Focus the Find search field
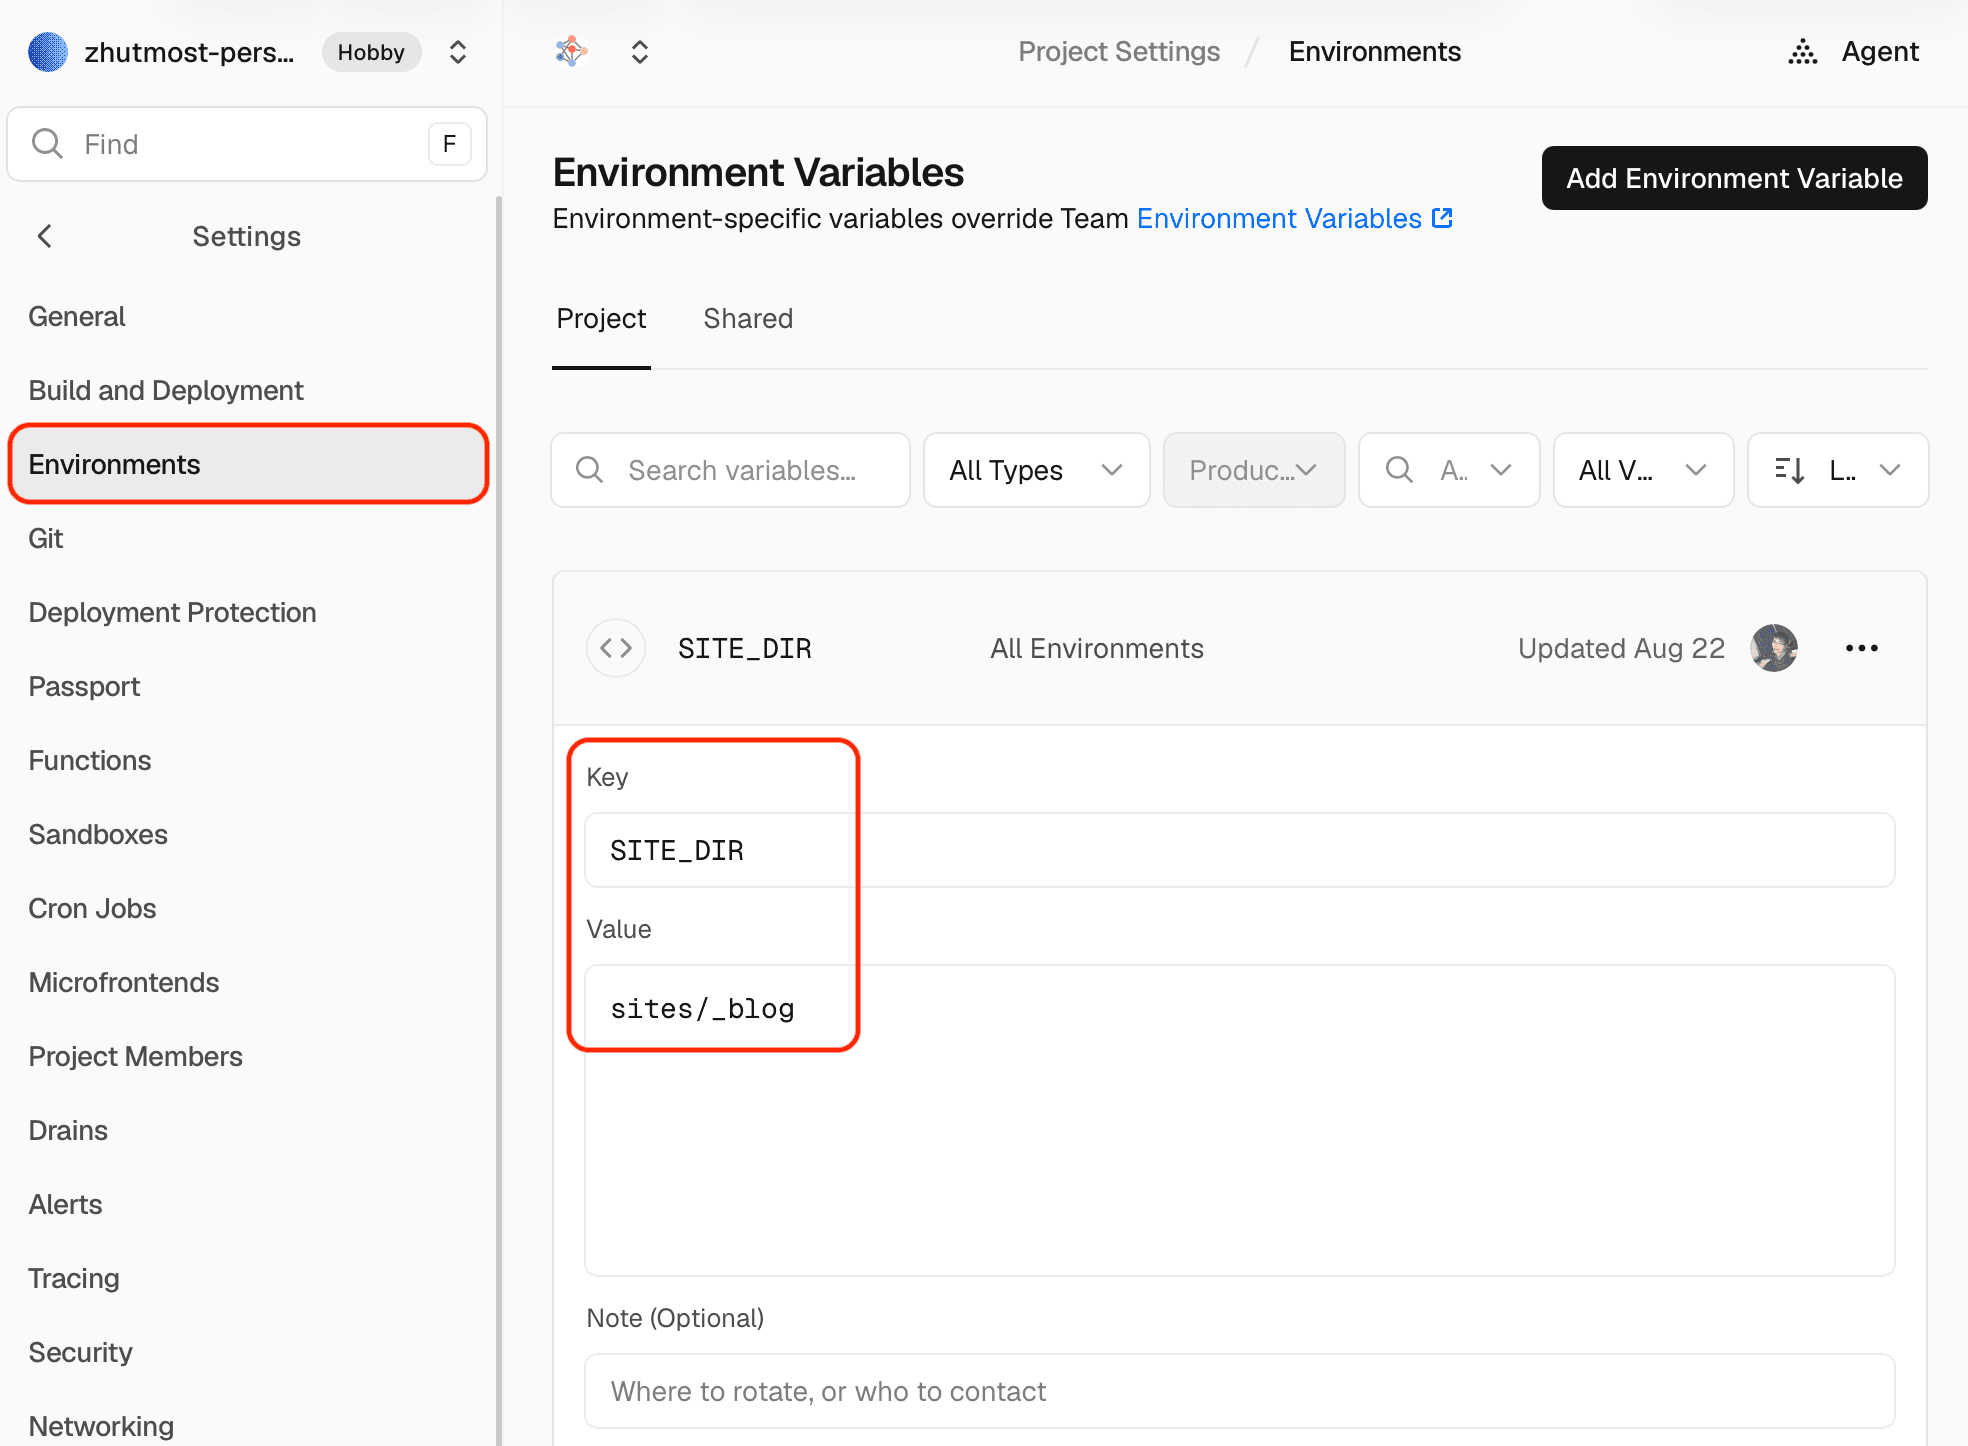This screenshot has width=1968, height=1446. point(247,144)
